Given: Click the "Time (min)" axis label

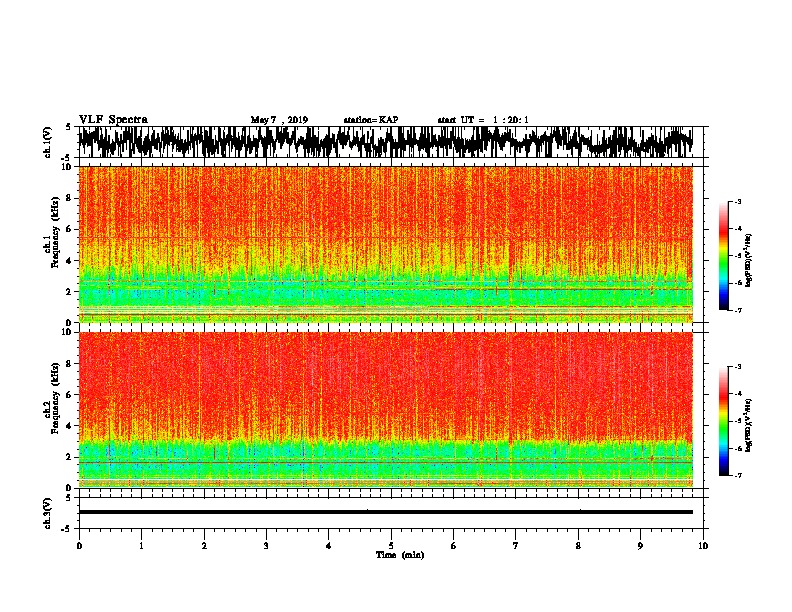Looking at the screenshot, I should pos(400,555).
